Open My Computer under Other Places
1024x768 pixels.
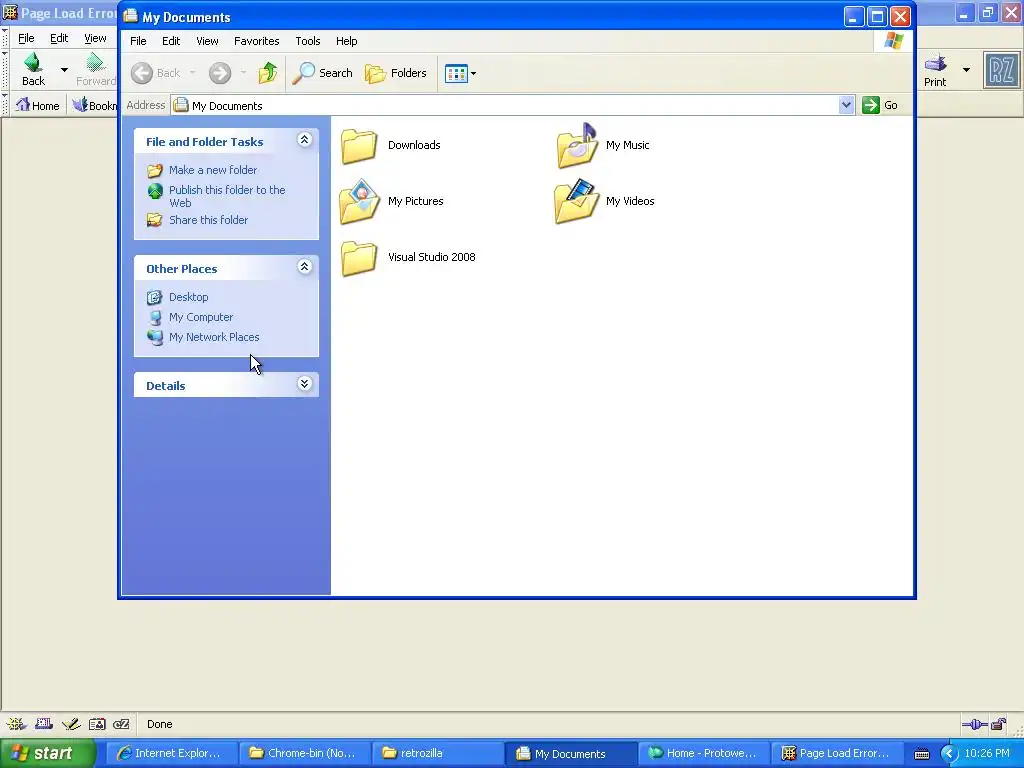[x=201, y=317]
